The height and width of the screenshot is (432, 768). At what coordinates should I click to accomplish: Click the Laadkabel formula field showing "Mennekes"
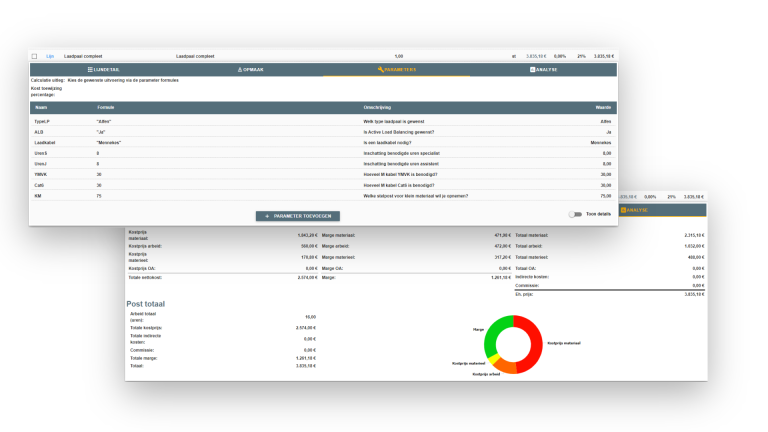pyautogui.click(x=108, y=142)
